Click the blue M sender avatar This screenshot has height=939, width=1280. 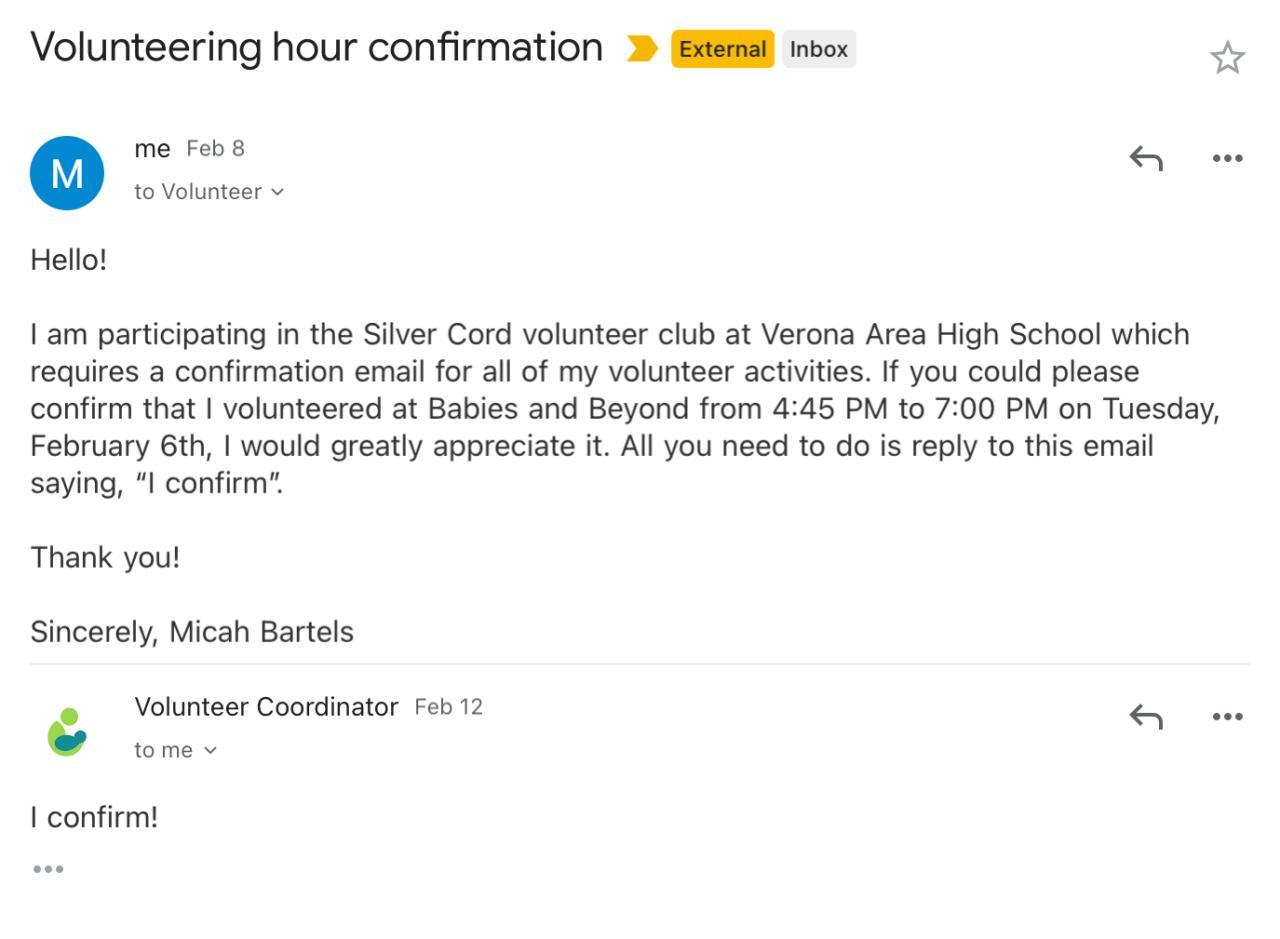pyautogui.click(x=67, y=173)
